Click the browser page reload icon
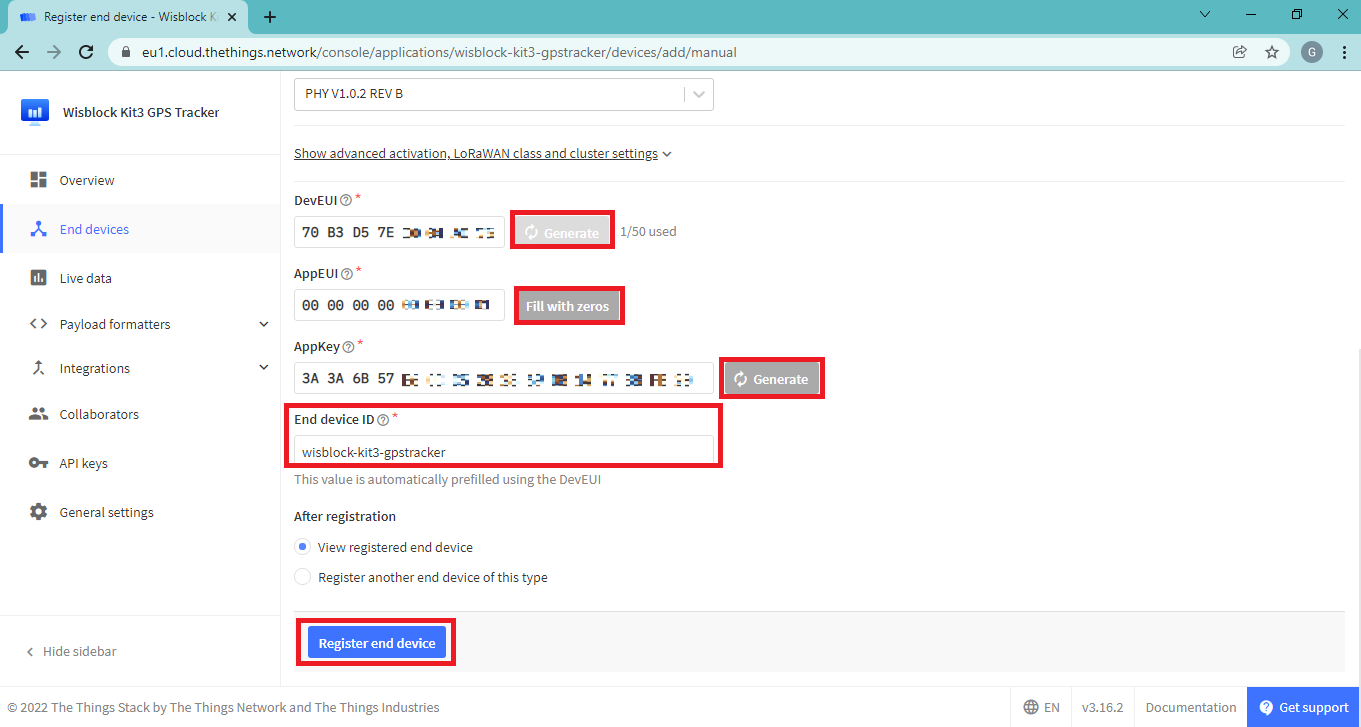1361x727 pixels. point(86,52)
